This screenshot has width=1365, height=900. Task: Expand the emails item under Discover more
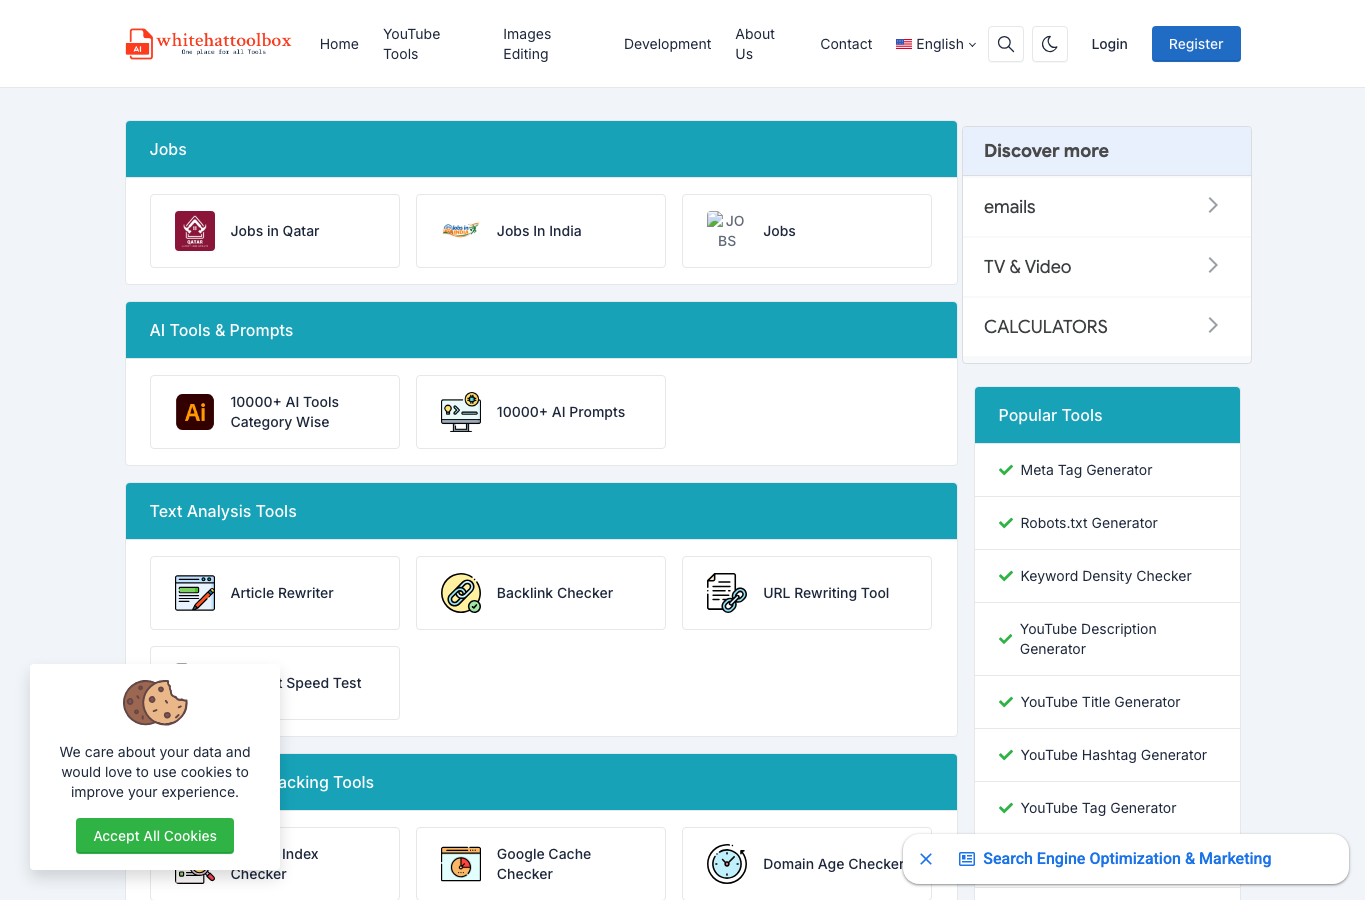point(1106,207)
